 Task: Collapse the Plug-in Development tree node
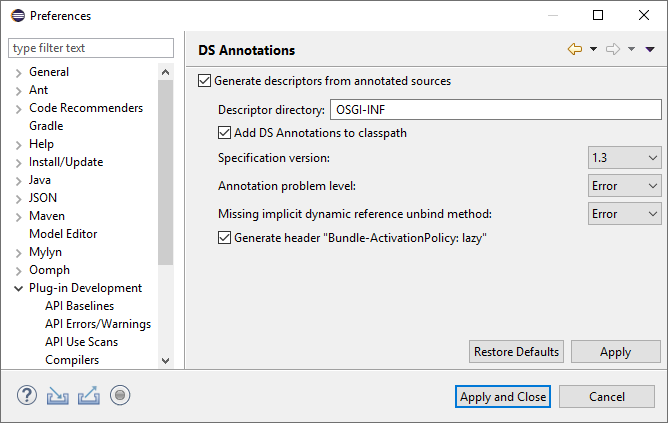[x=18, y=288]
